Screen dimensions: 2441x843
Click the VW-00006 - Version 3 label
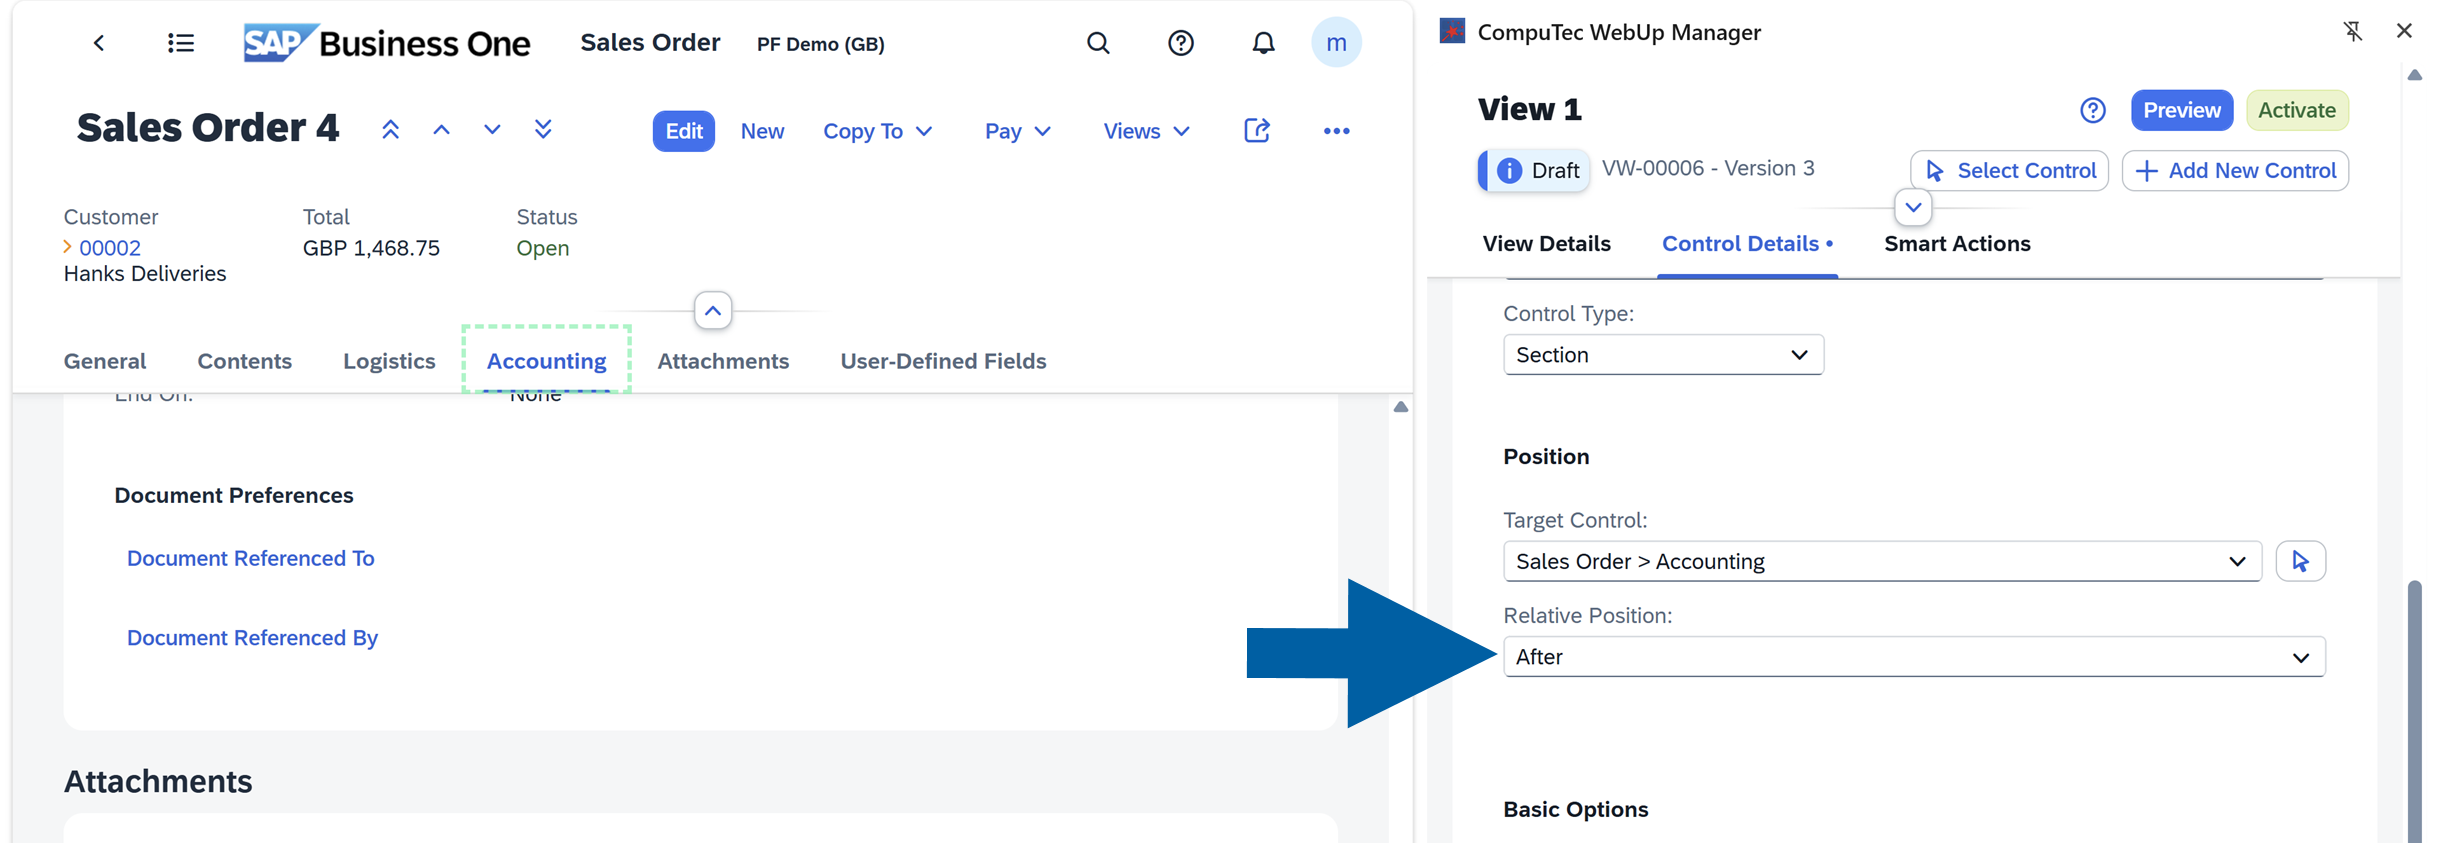[x=1708, y=168]
